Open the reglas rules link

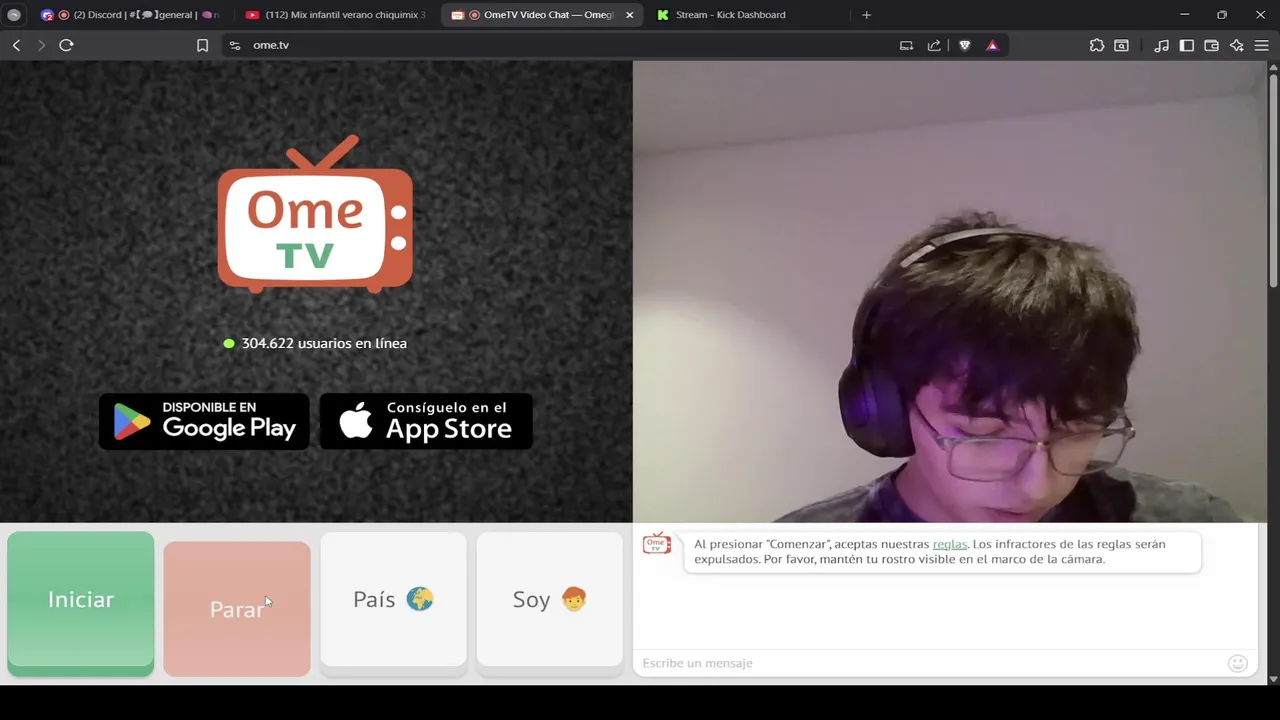950,544
